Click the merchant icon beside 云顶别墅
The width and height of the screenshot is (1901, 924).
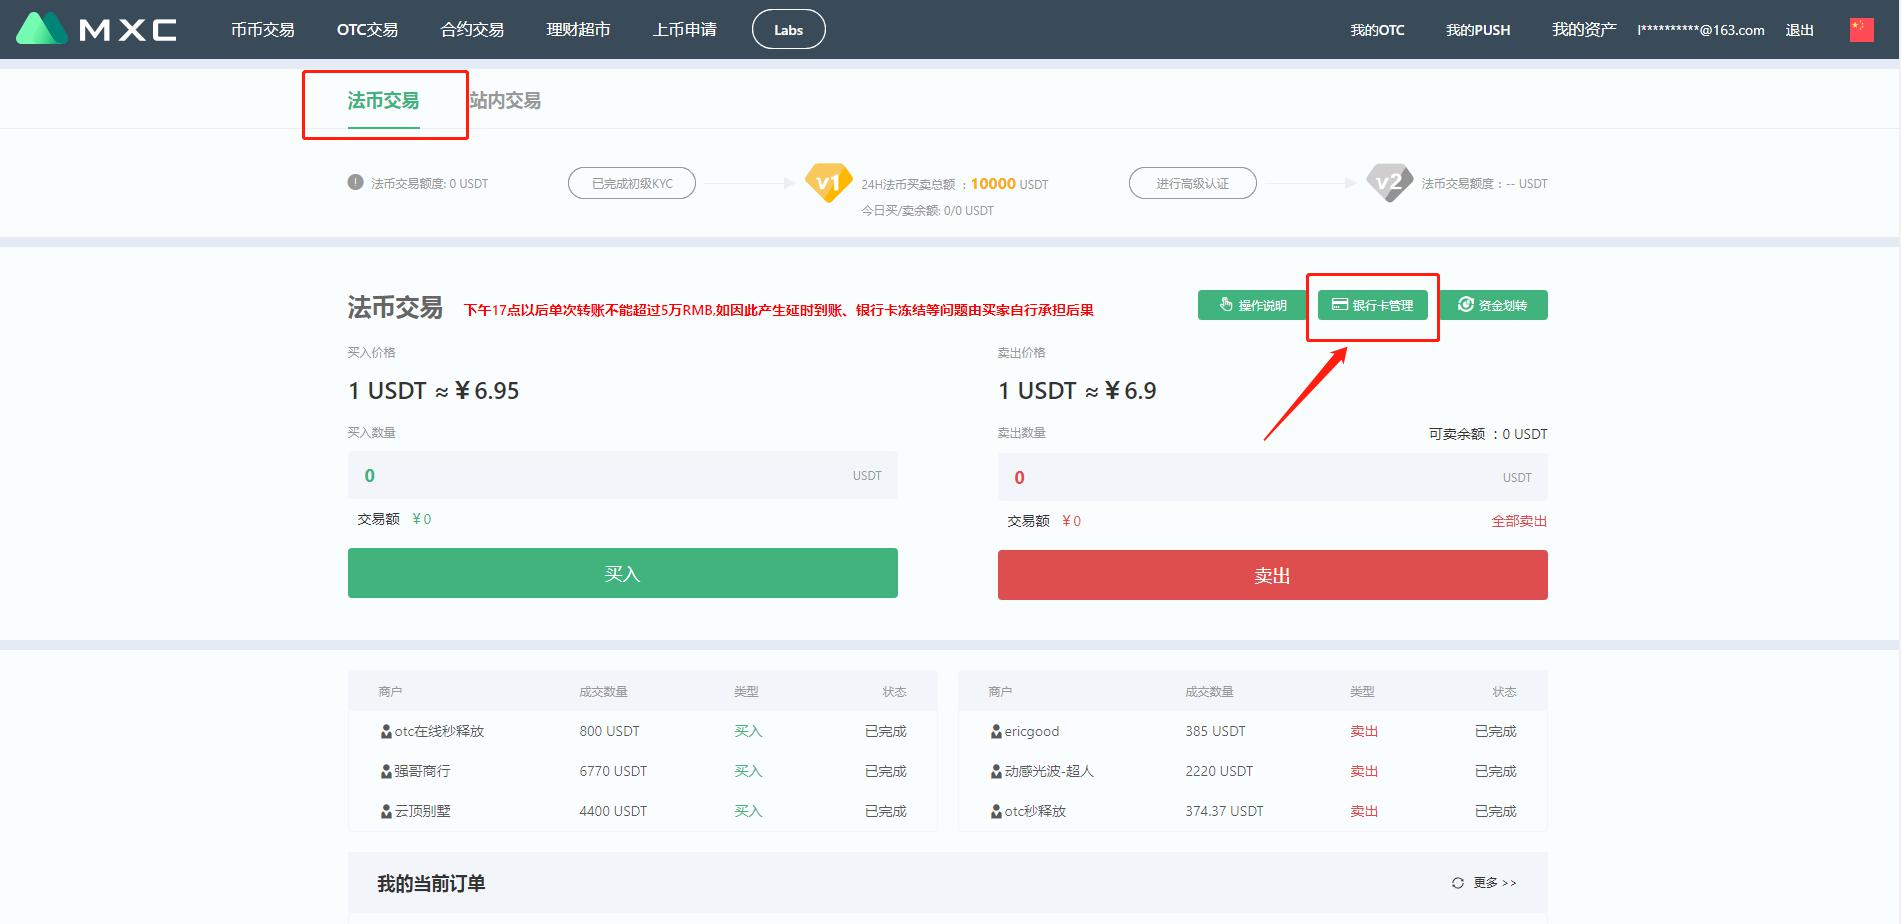386,812
